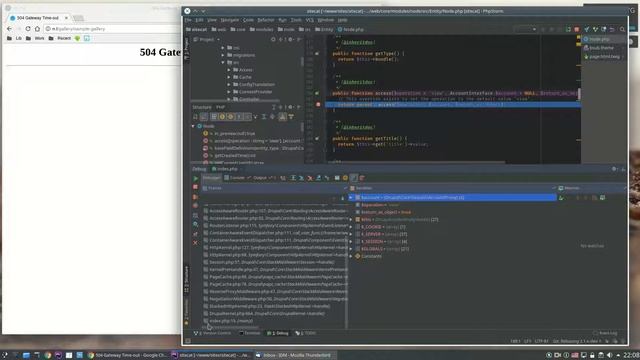
Task: Toggle the orange circle filter in the Structure toolbar
Action: pyautogui.click(x=230, y=117)
